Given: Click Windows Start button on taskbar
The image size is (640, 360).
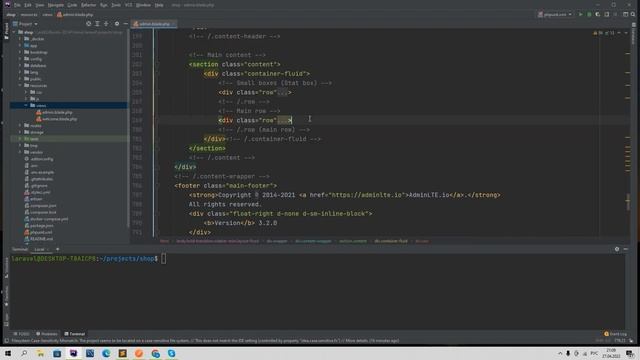Looking at the screenshot, I should click(x=7, y=353).
